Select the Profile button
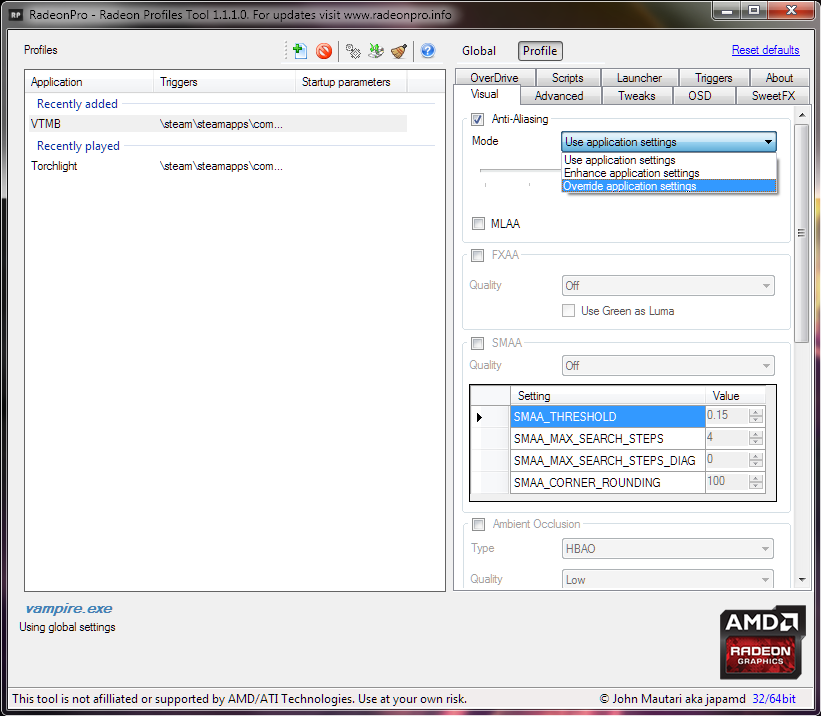 (x=540, y=51)
